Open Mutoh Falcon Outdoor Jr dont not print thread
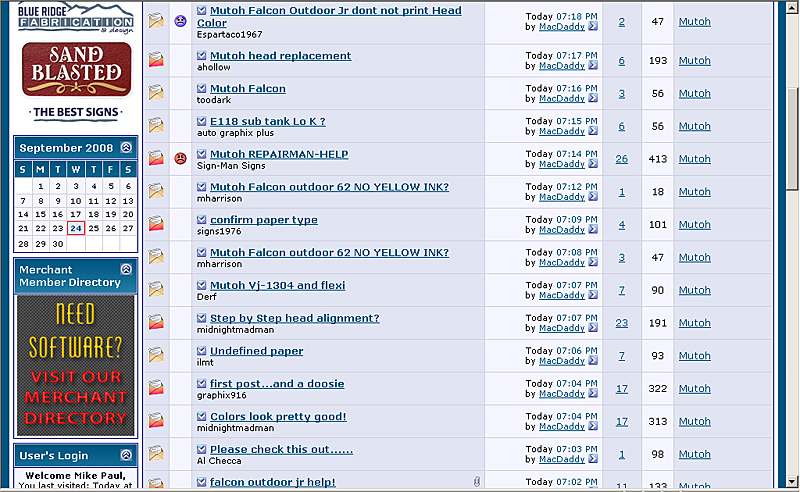Screen dimensions: 800x492 pos(329,16)
